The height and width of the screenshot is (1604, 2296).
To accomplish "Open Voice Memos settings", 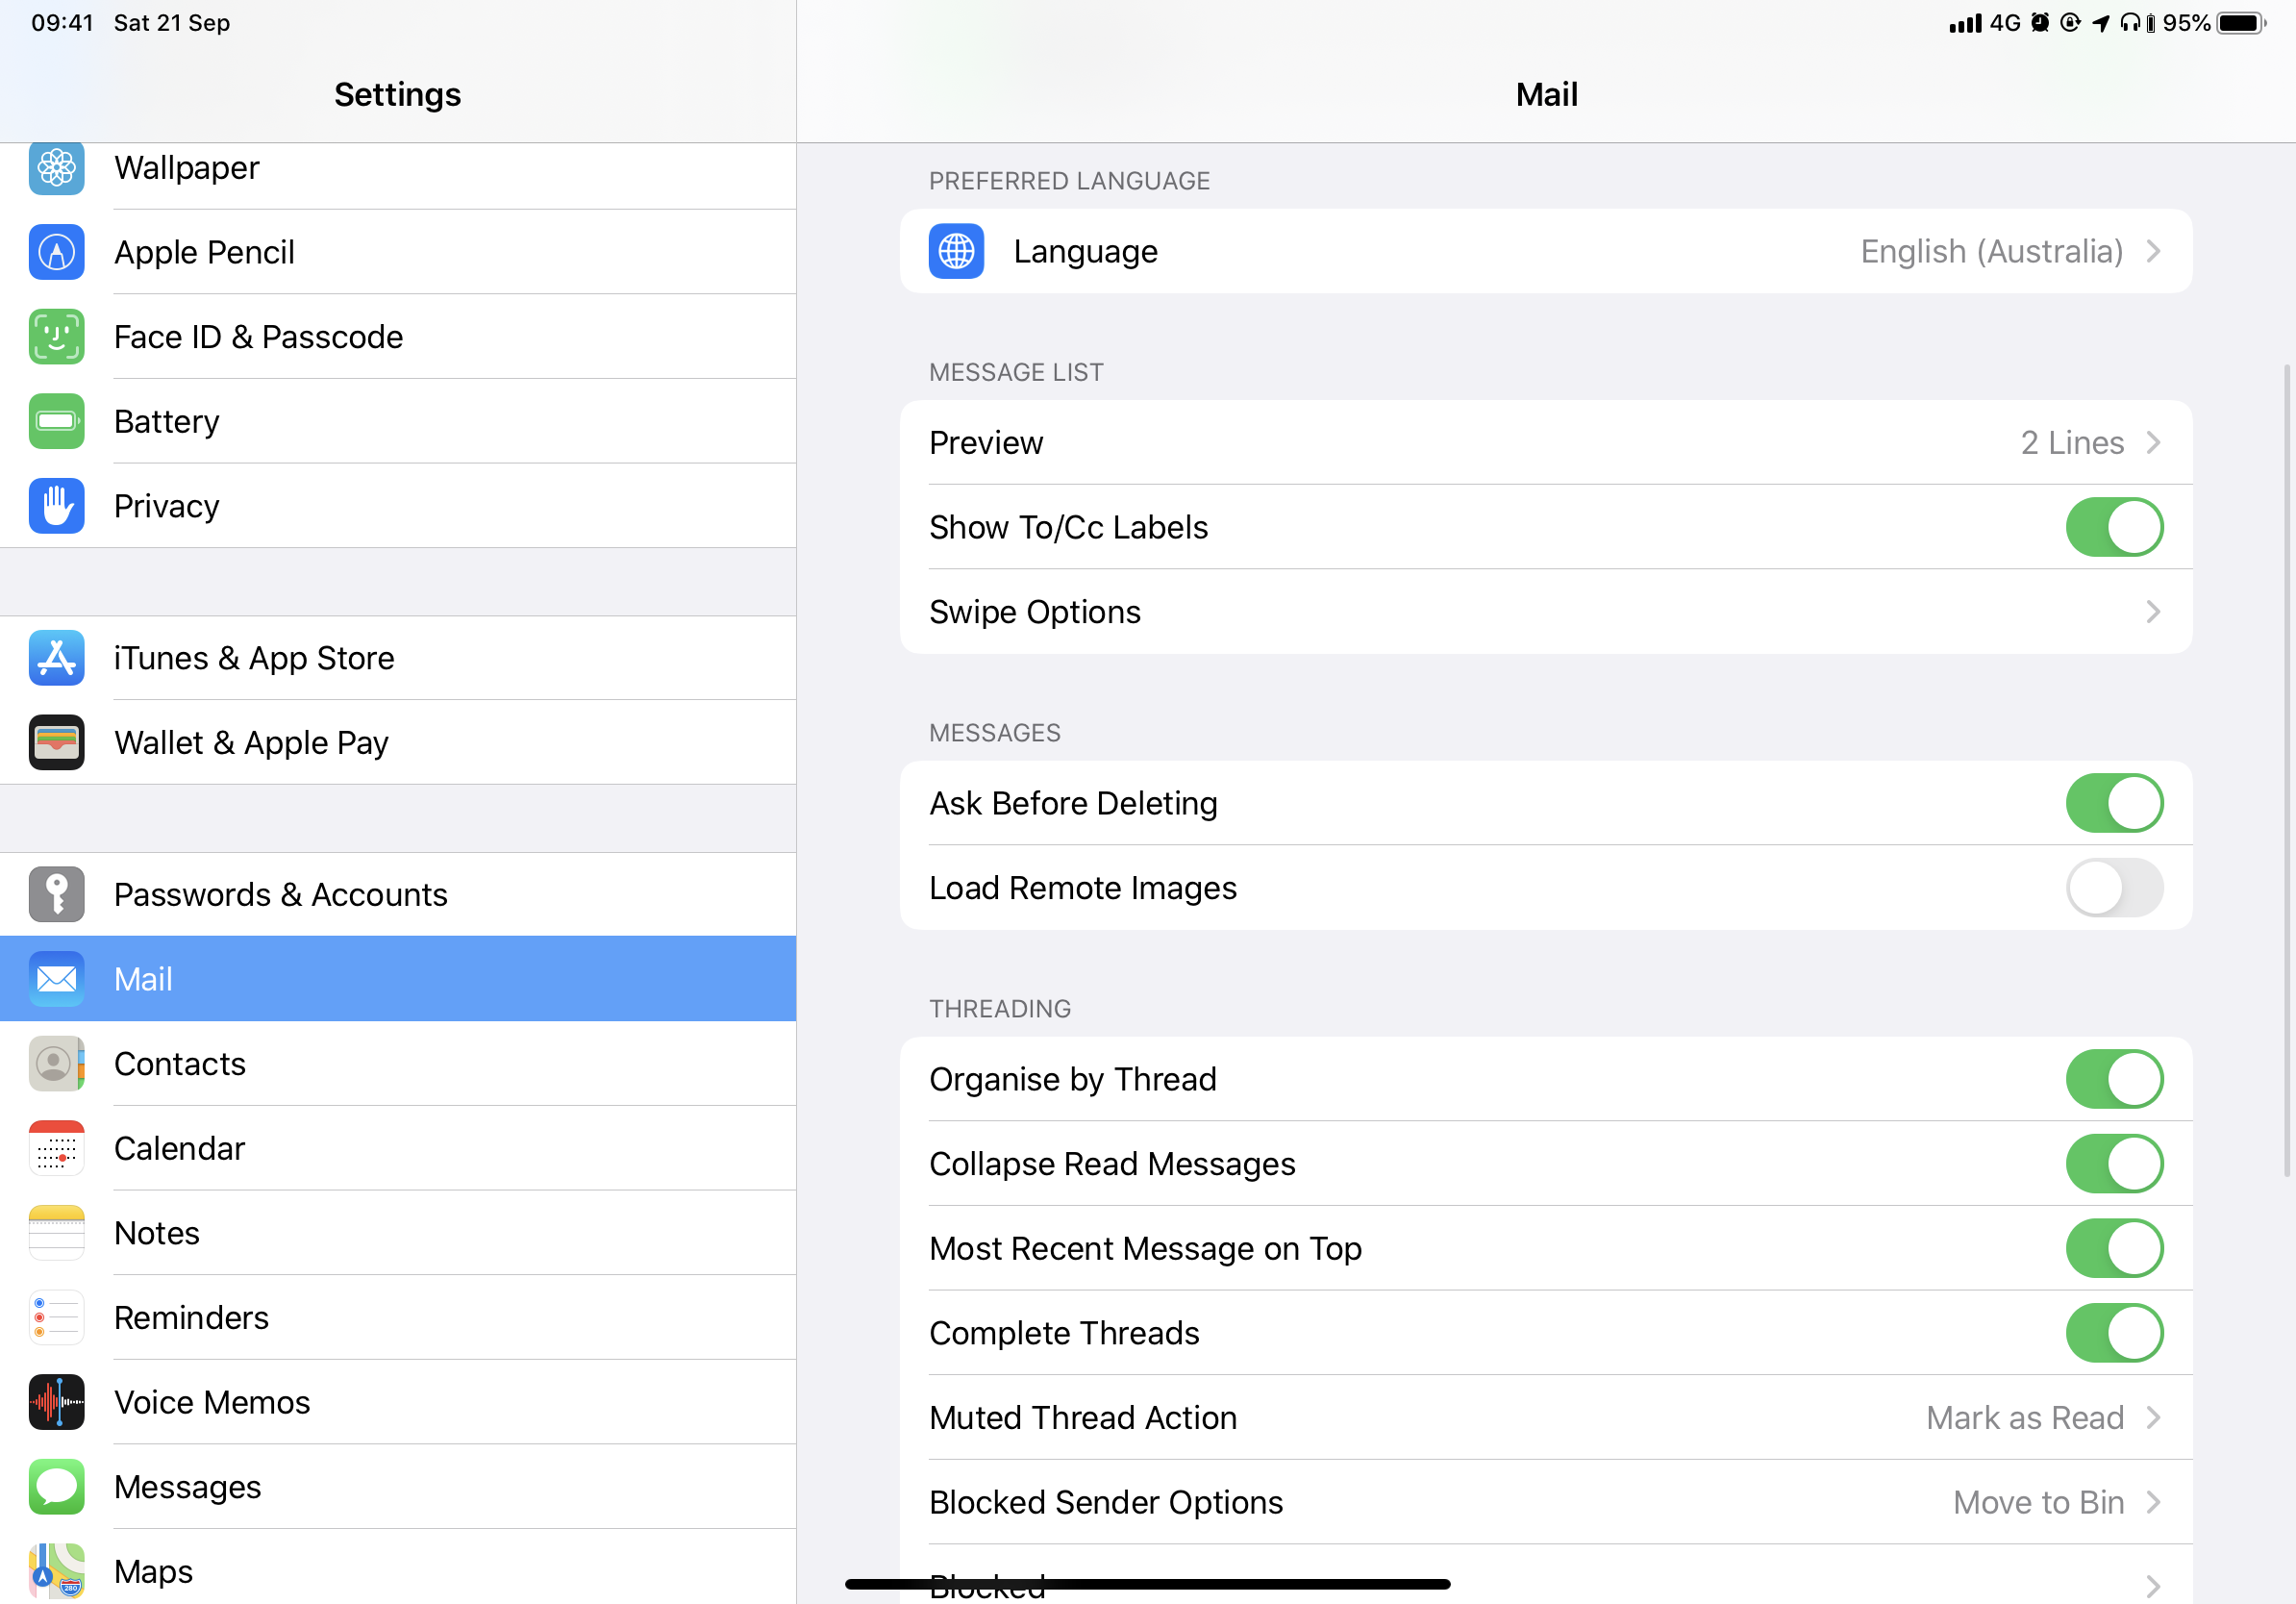I will (398, 1402).
